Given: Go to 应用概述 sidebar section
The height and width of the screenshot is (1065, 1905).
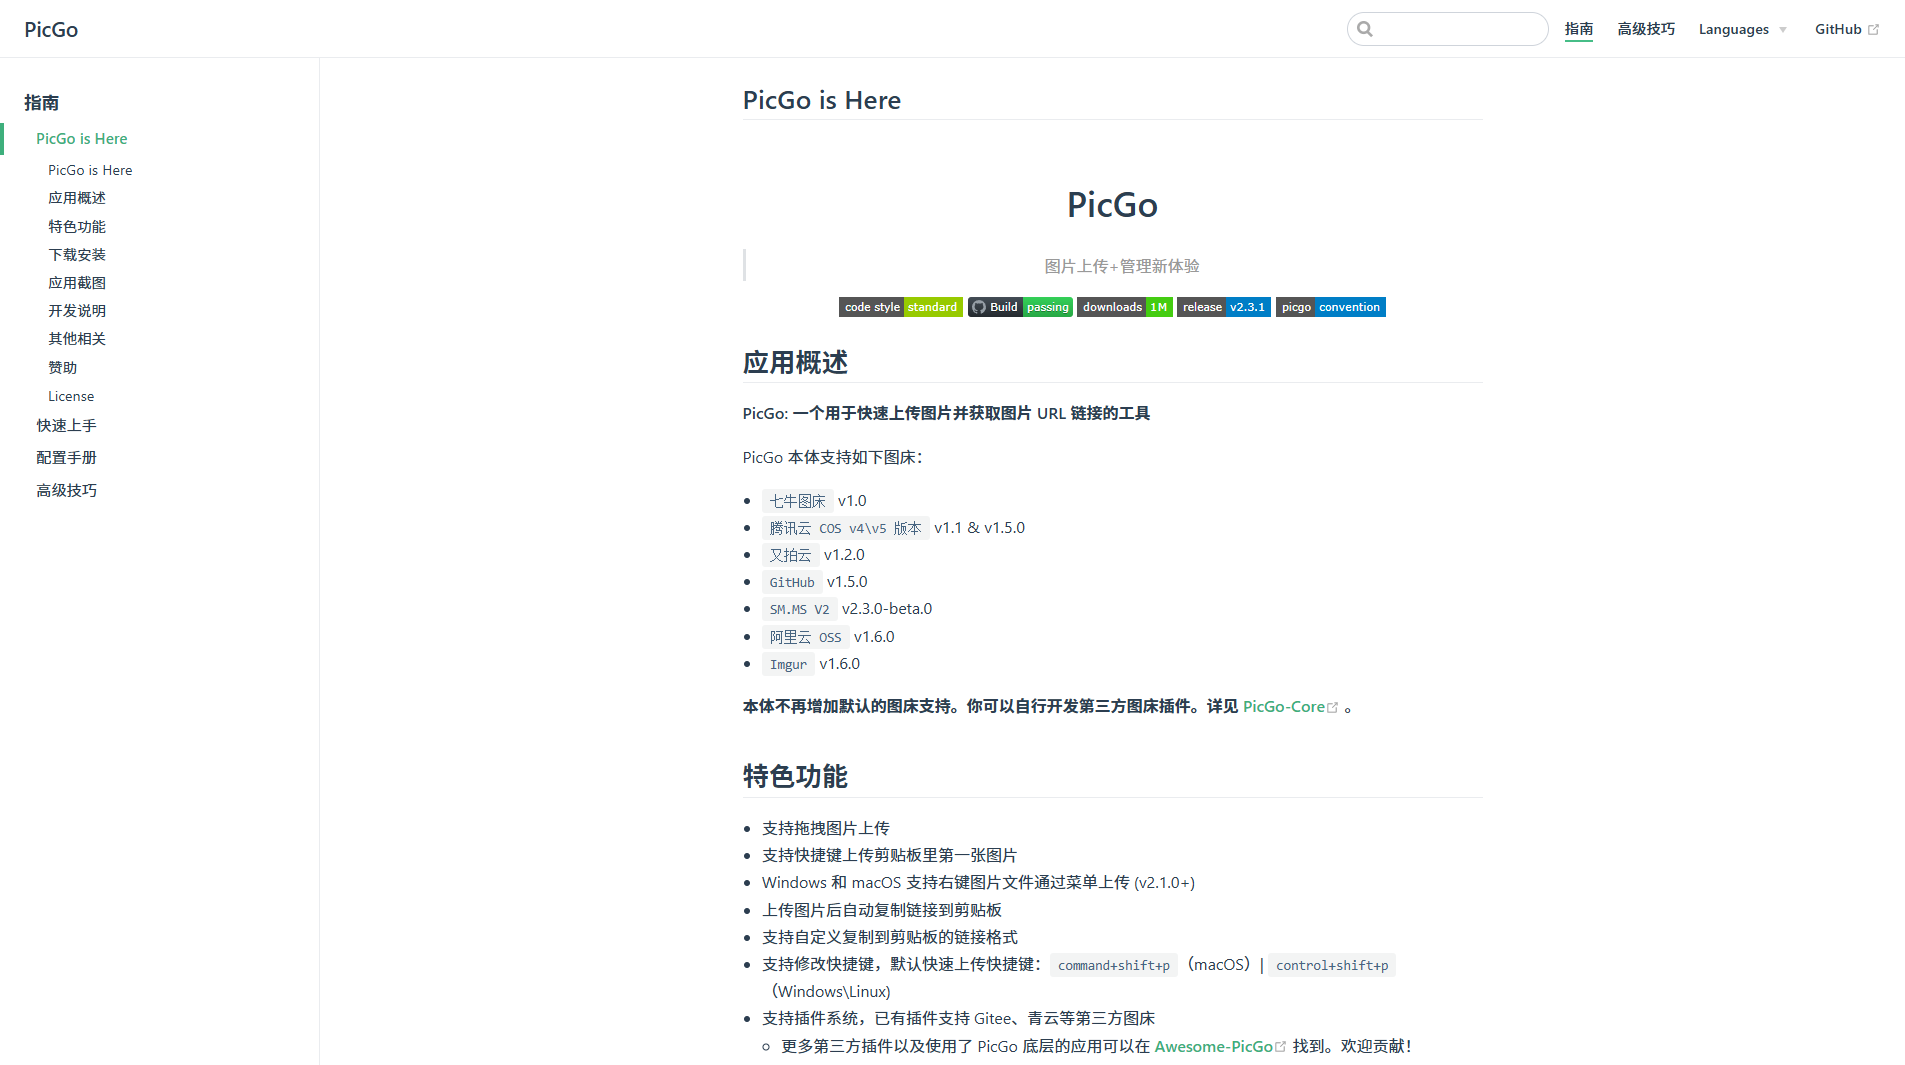Looking at the screenshot, I should (77, 198).
